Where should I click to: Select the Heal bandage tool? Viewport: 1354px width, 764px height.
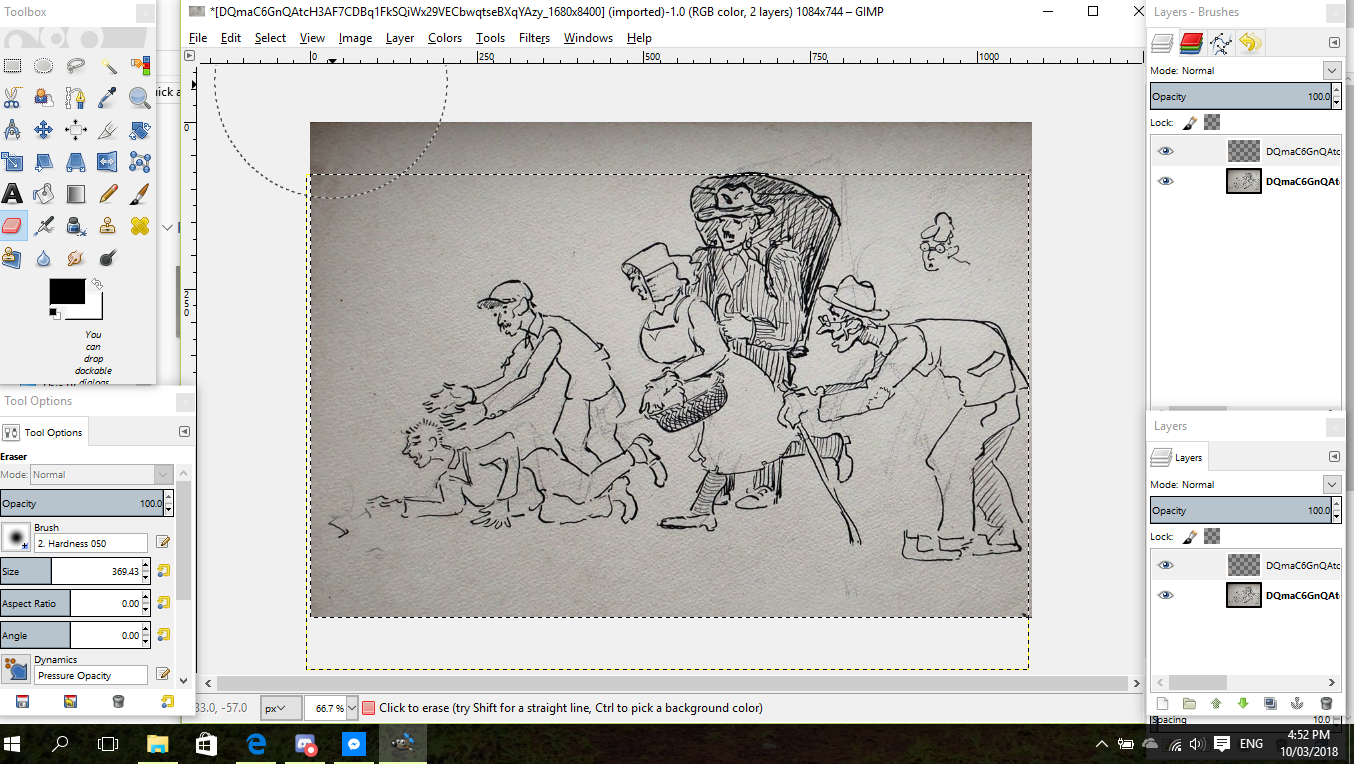(140, 226)
